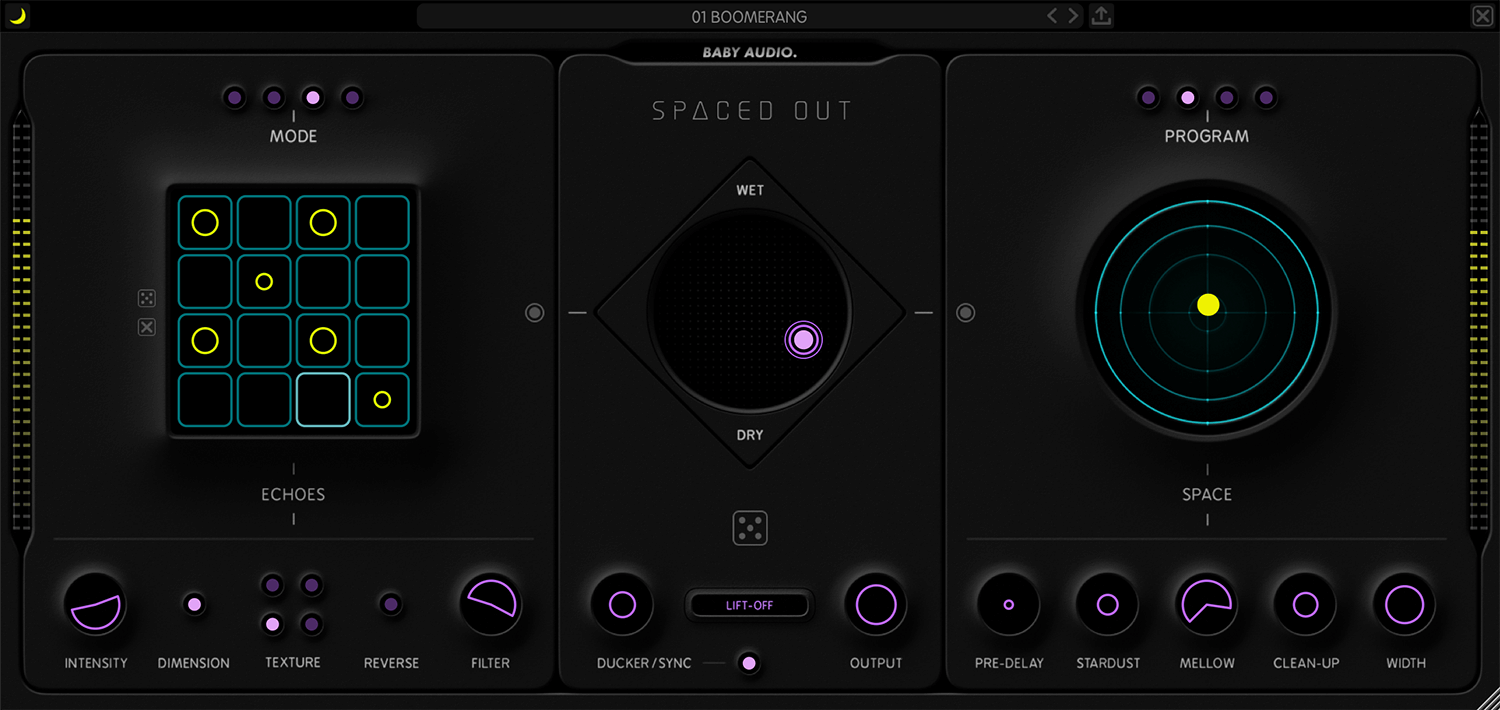Select the fourth Program dot
The width and height of the screenshot is (1500, 710).
coord(1266,98)
